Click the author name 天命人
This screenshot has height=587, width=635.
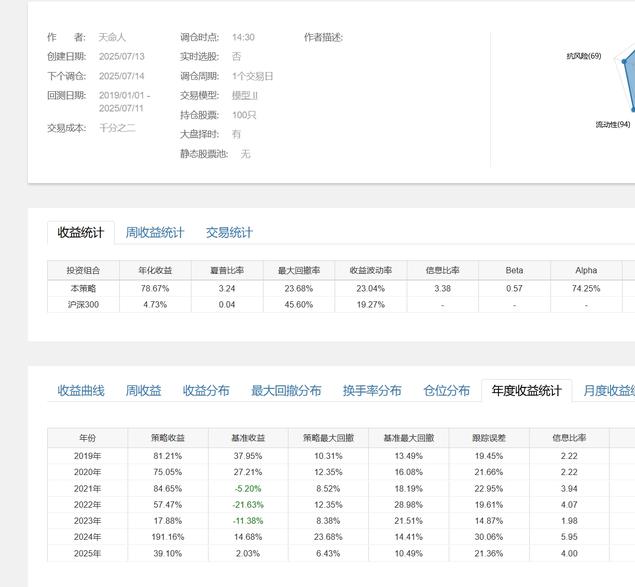pos(113,37)
